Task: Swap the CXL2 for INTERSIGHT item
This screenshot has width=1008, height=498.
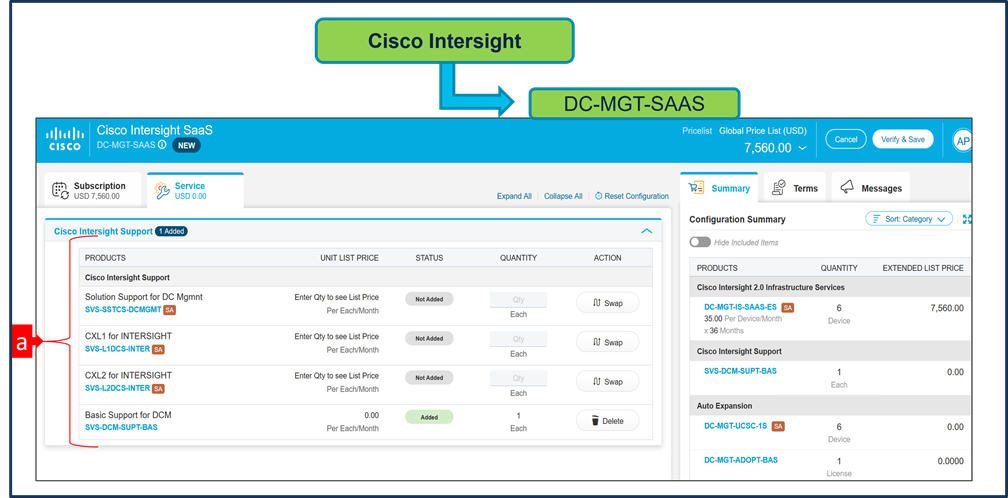Action: (608, 382)
